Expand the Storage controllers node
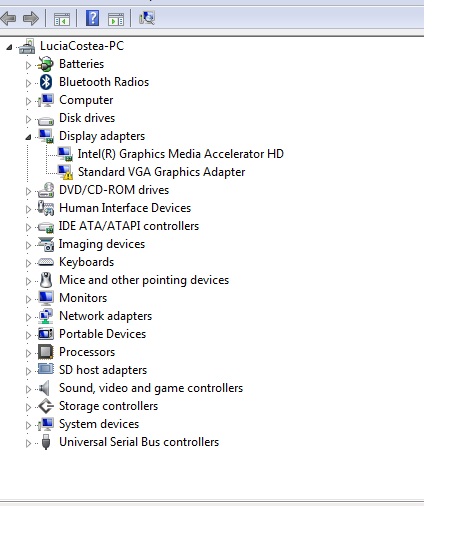 click(x=28, y=407)
